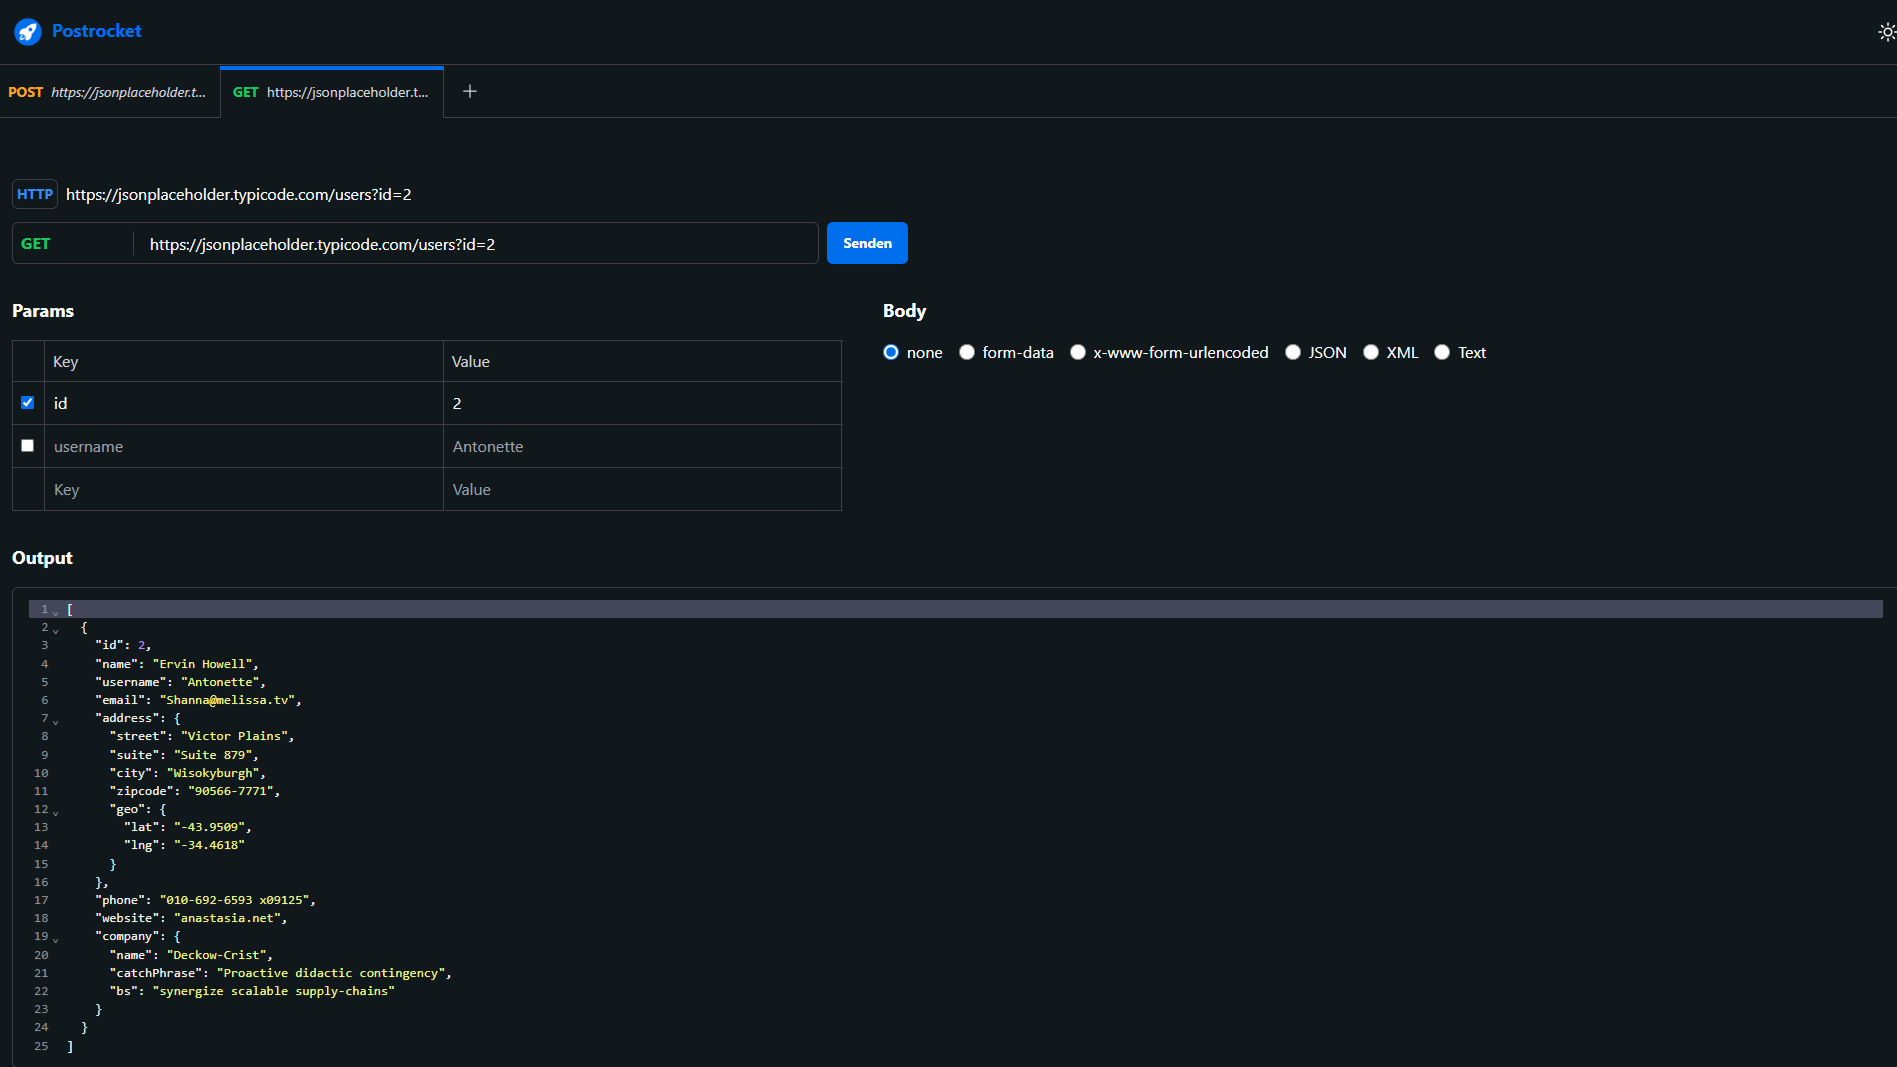Click the "Antonette" username in output
The width and height of the screenshot is (1897, 1067).
(x=220, y=682)
